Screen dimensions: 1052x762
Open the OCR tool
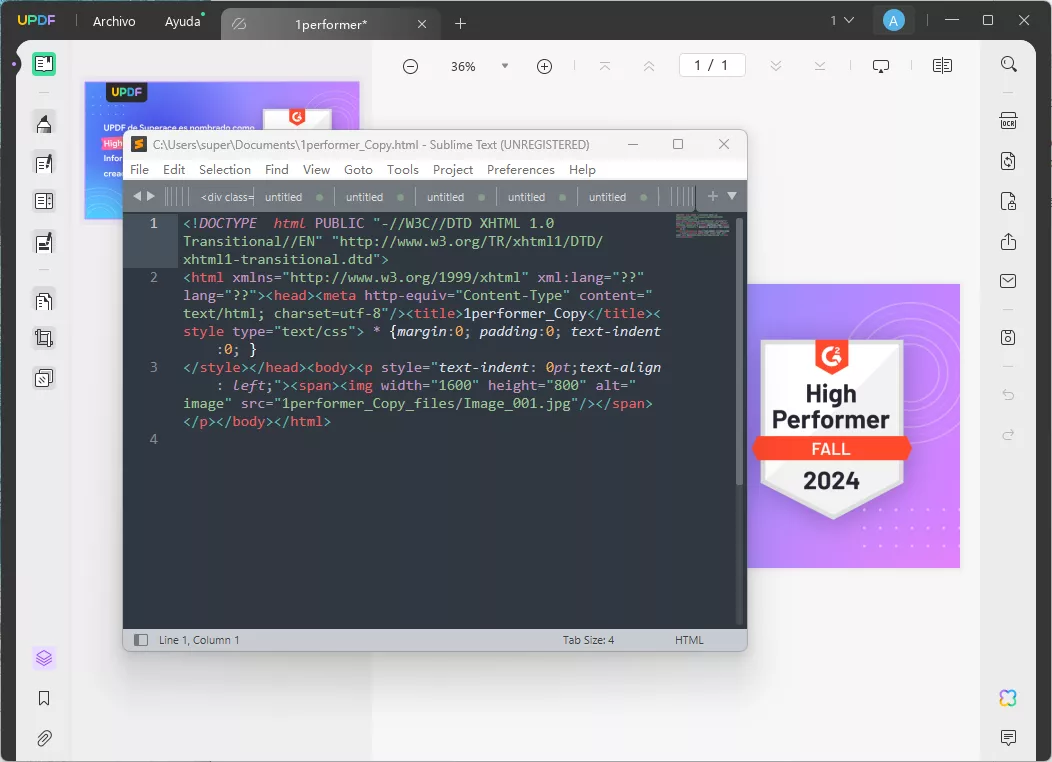click(1008, 119)
